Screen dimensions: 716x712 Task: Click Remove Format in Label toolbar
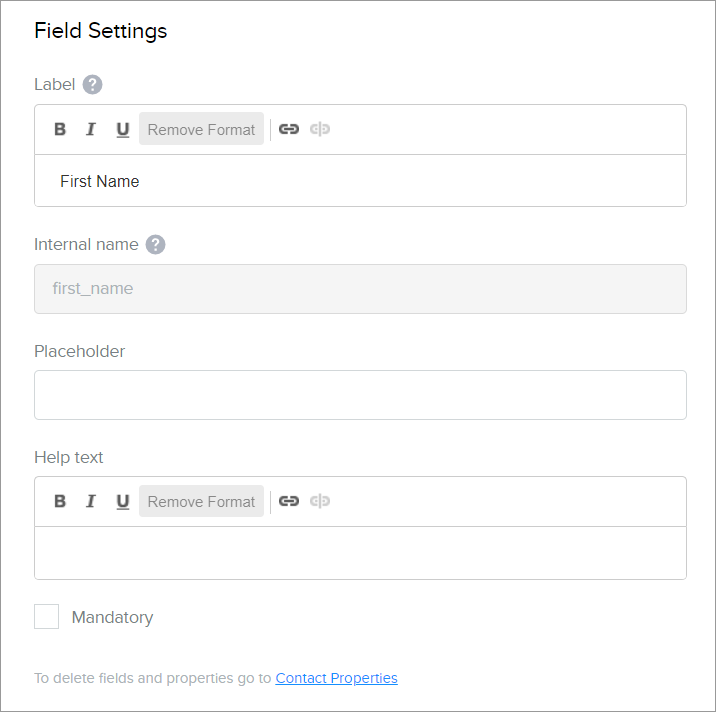pyautogui.click(x=201, y=129)
